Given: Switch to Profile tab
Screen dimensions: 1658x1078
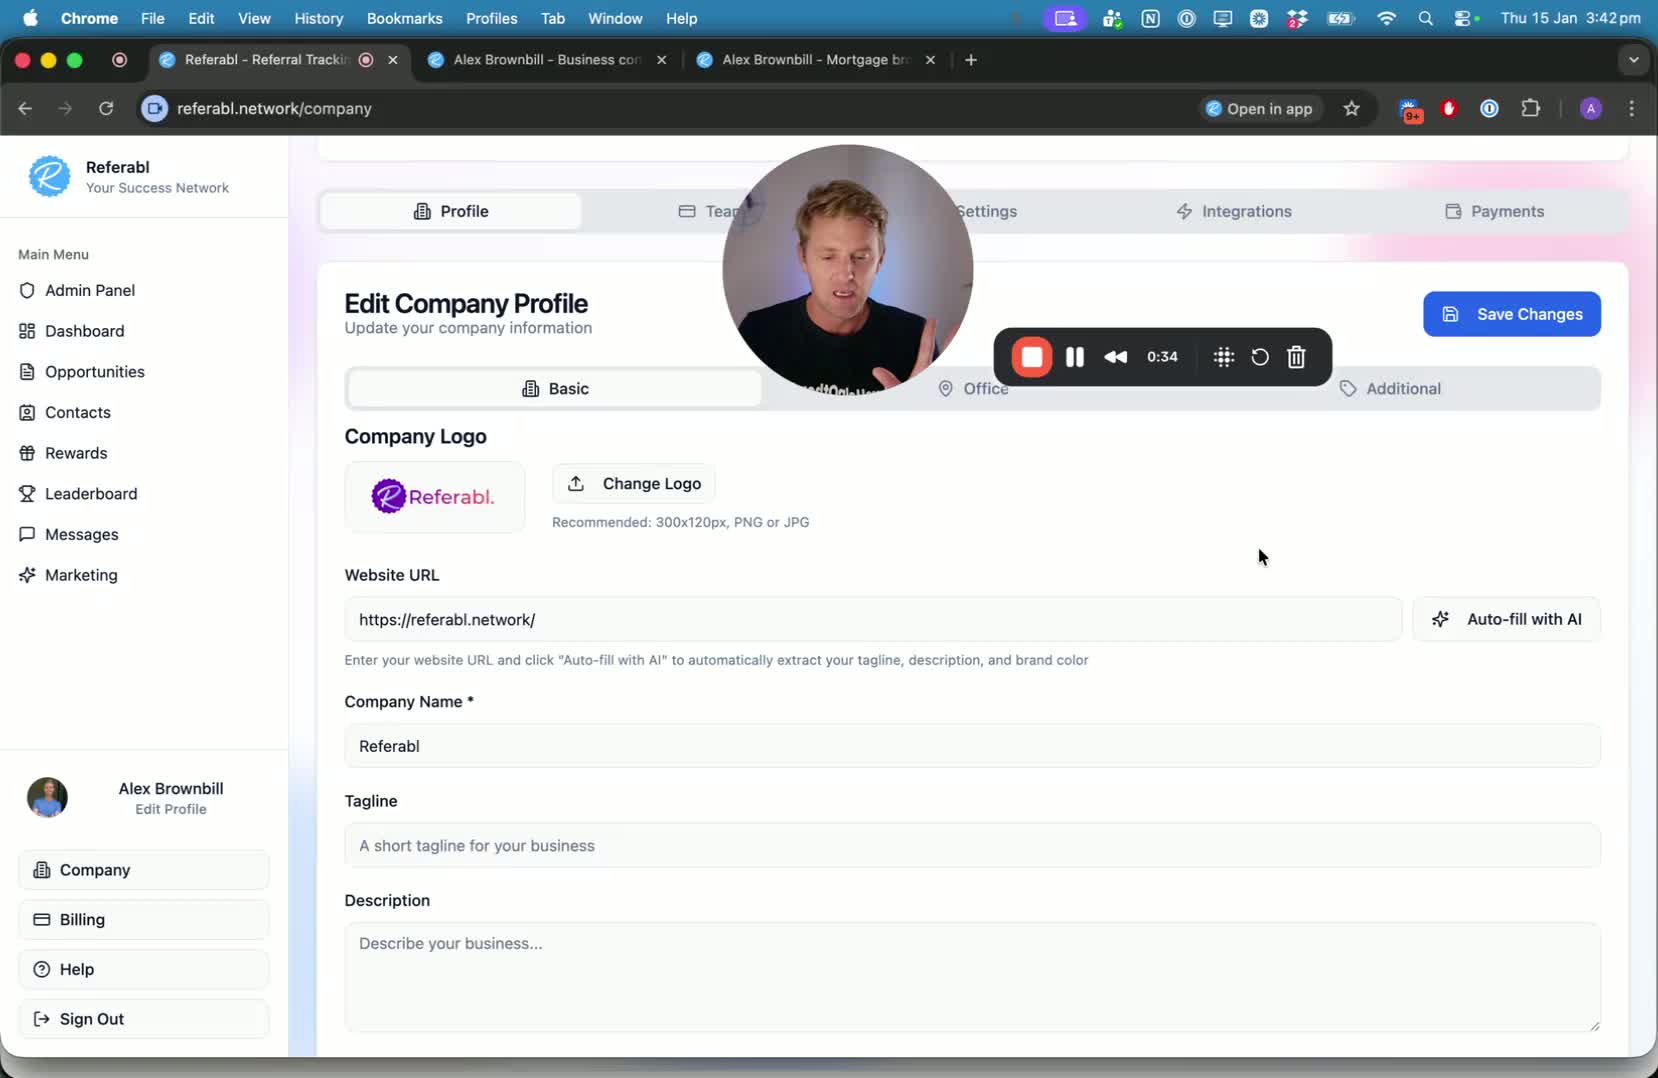Looking at the screenshot, I should point(451,211).
